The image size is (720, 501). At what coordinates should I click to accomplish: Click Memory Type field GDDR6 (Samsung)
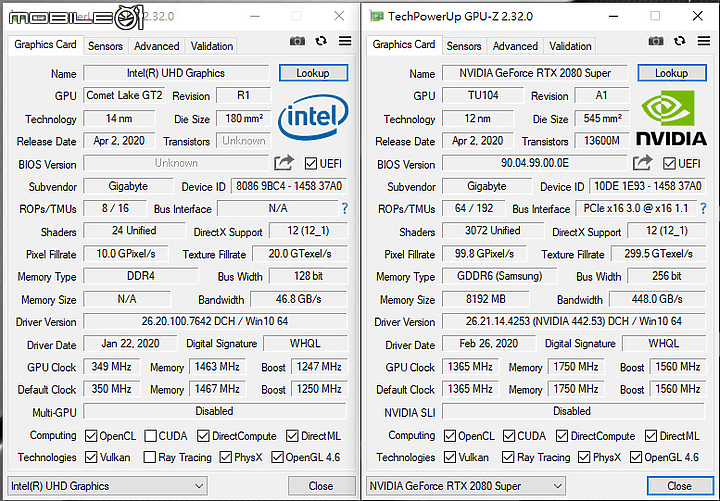point(500,276)
